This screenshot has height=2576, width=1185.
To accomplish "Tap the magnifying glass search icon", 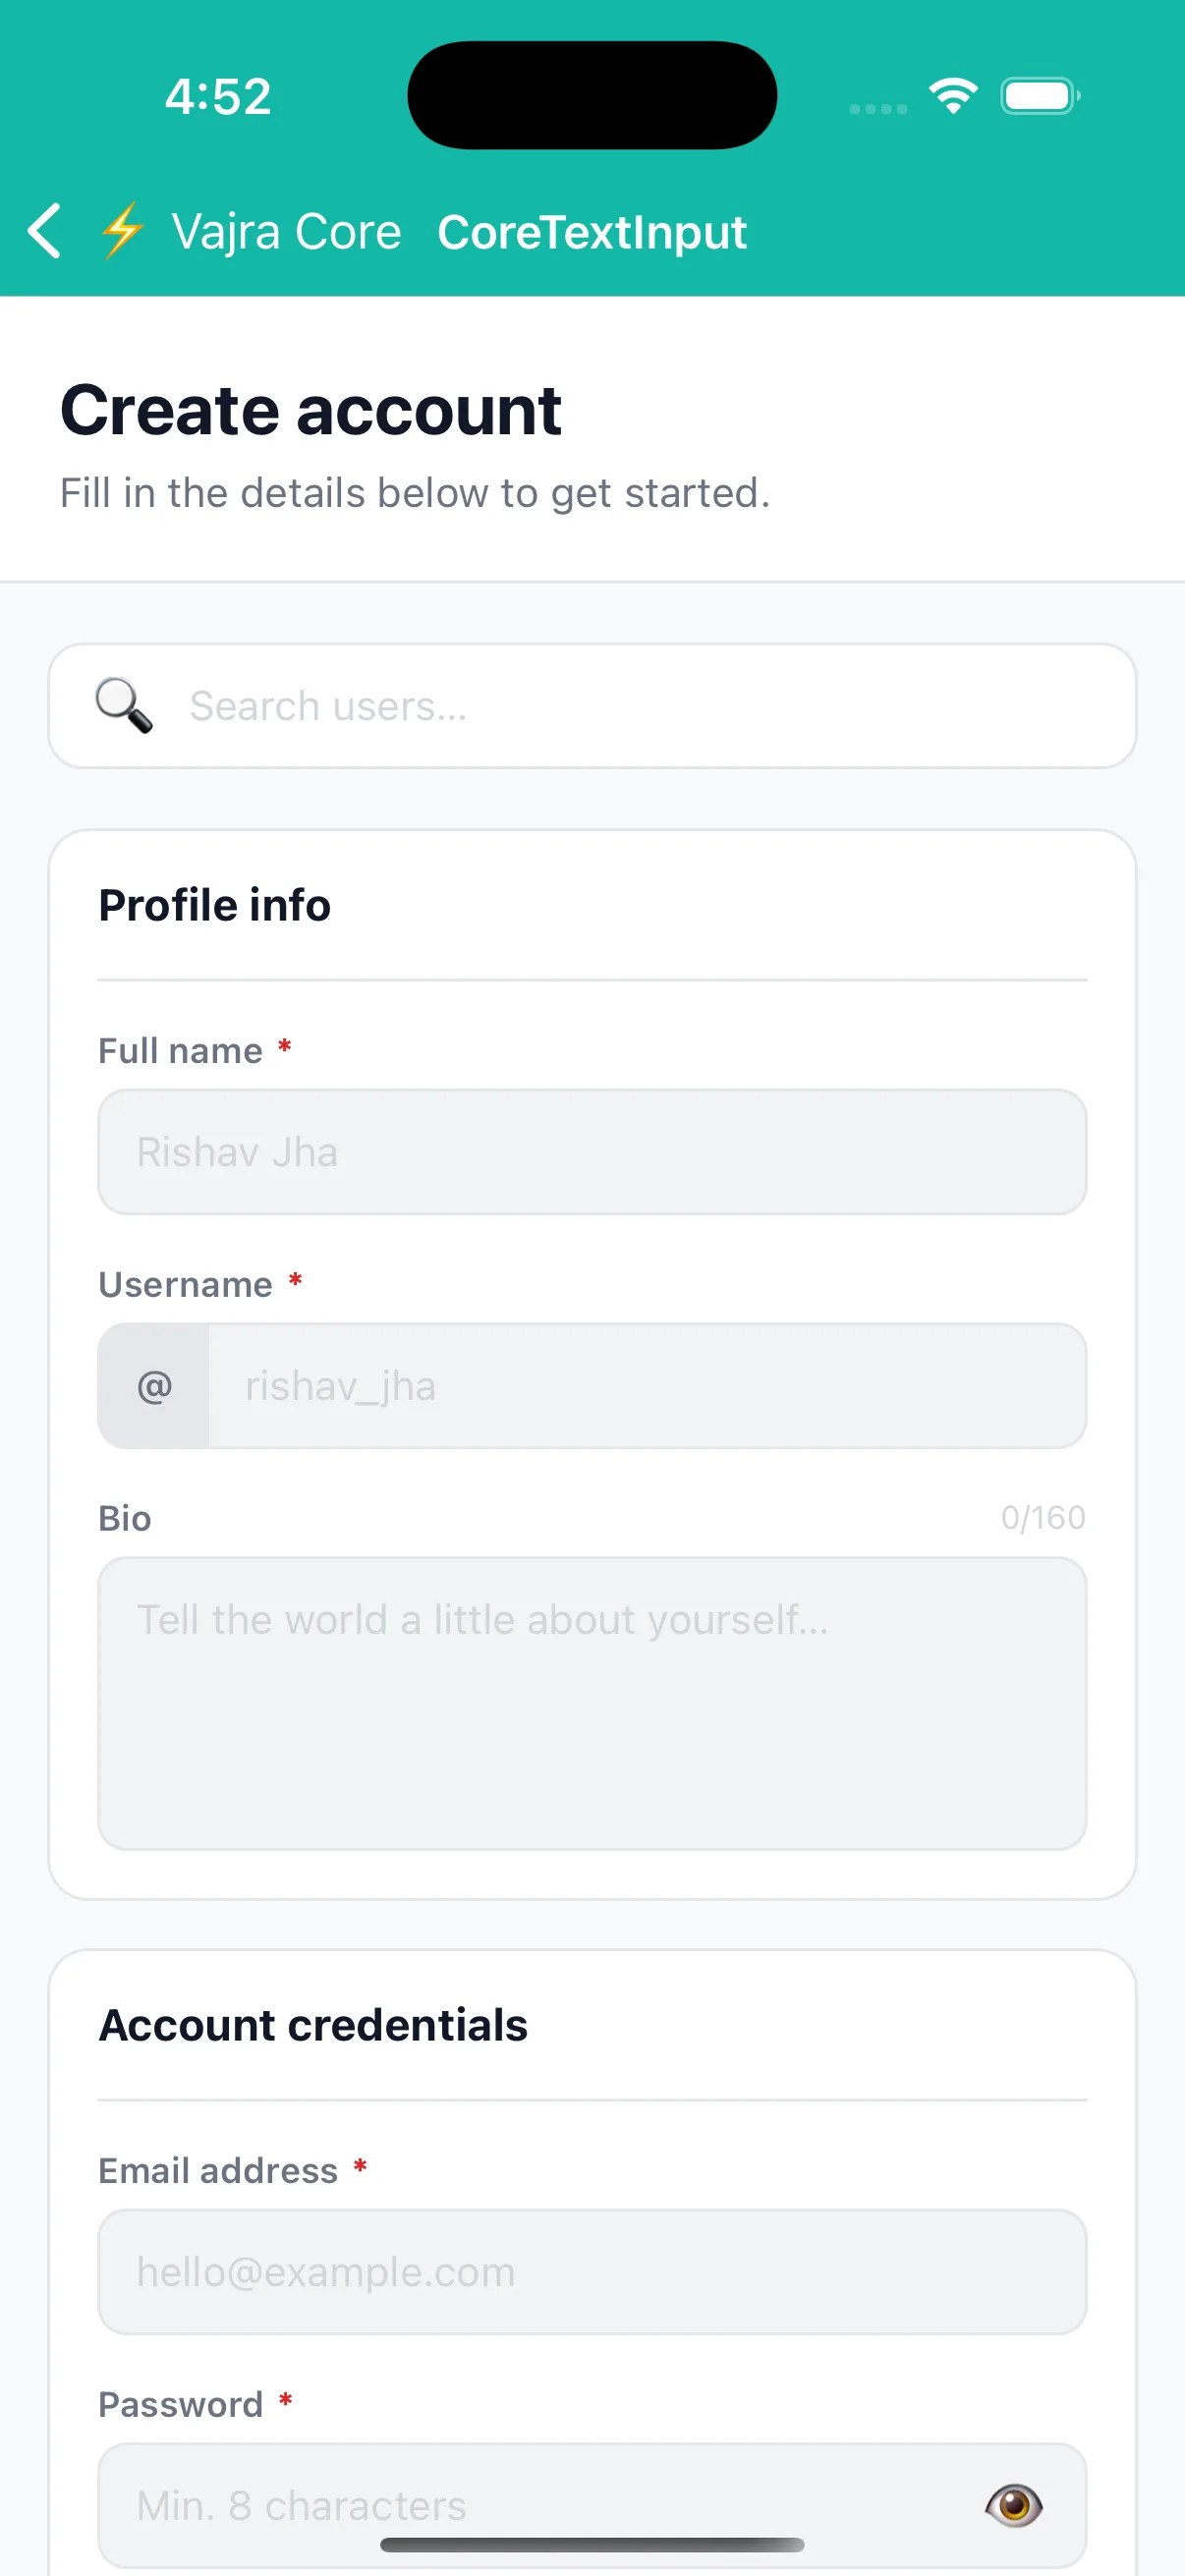I will click(x=124, y=705).
